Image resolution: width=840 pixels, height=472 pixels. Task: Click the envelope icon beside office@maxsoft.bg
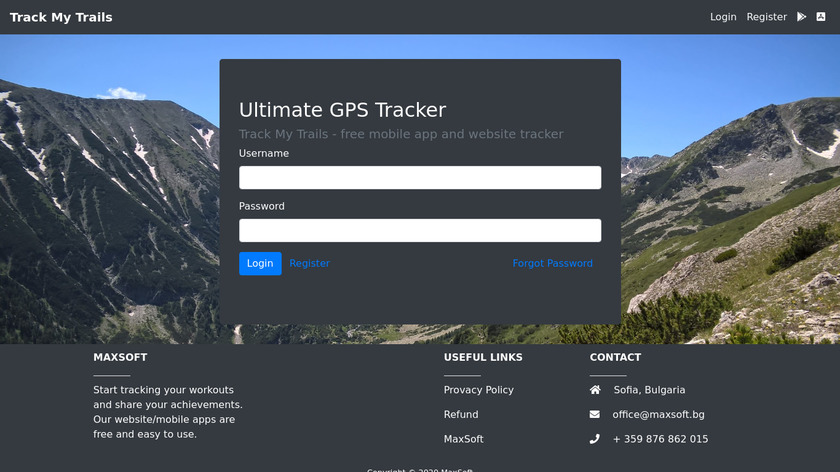tap(595, 415)
